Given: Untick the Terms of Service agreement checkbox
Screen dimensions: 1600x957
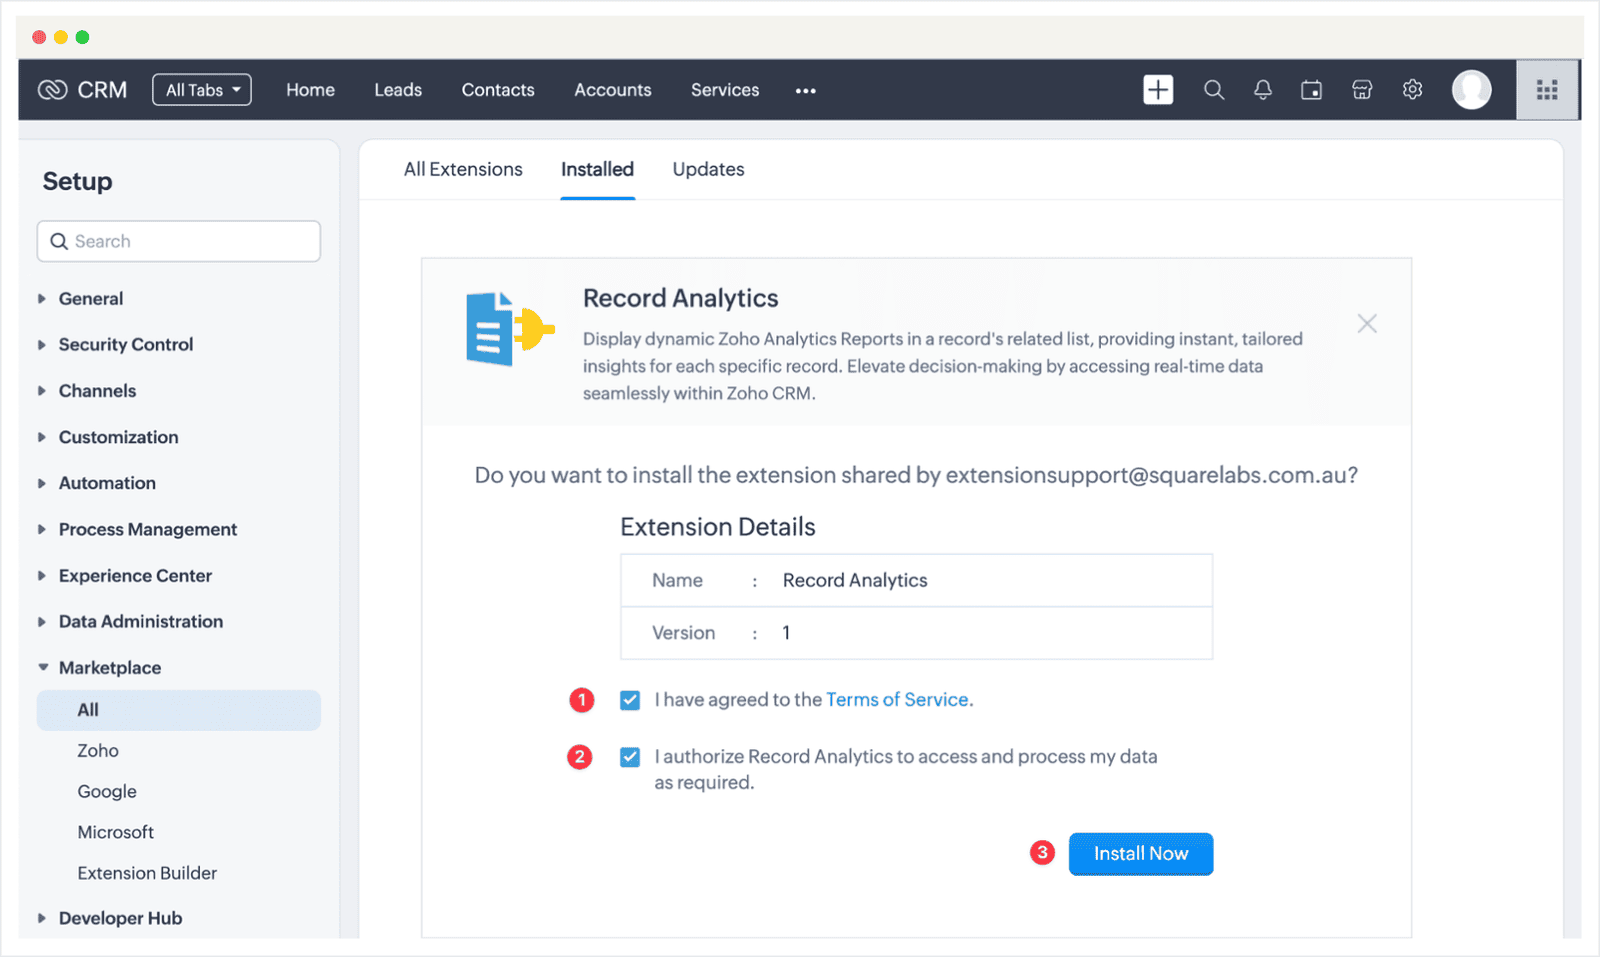Looking at the screenshot, I should (630, 700).
